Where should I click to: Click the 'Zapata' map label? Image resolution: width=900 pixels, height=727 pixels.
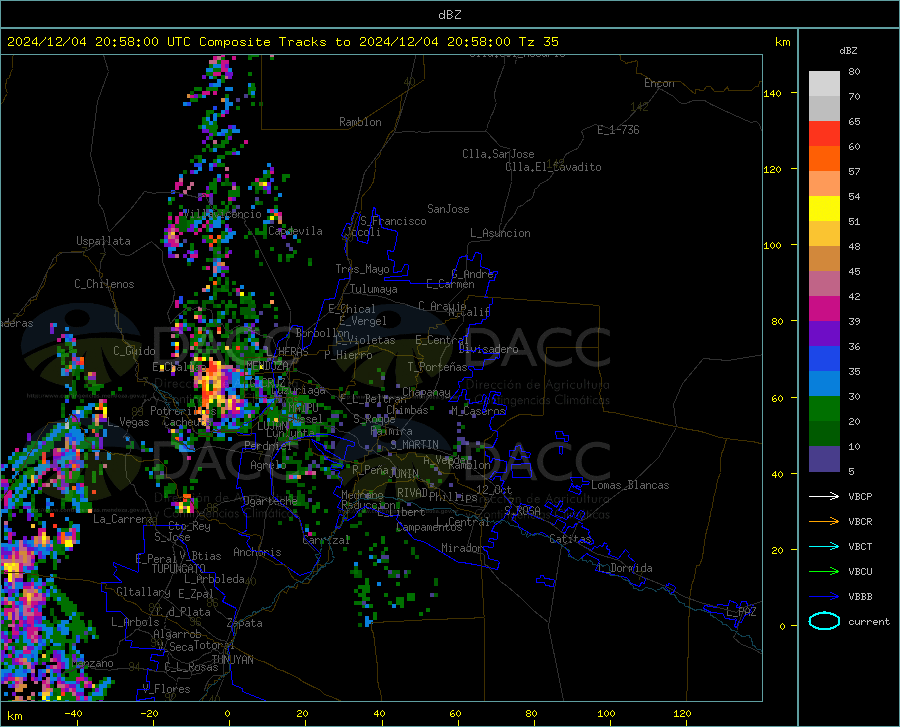coord(245,623)
